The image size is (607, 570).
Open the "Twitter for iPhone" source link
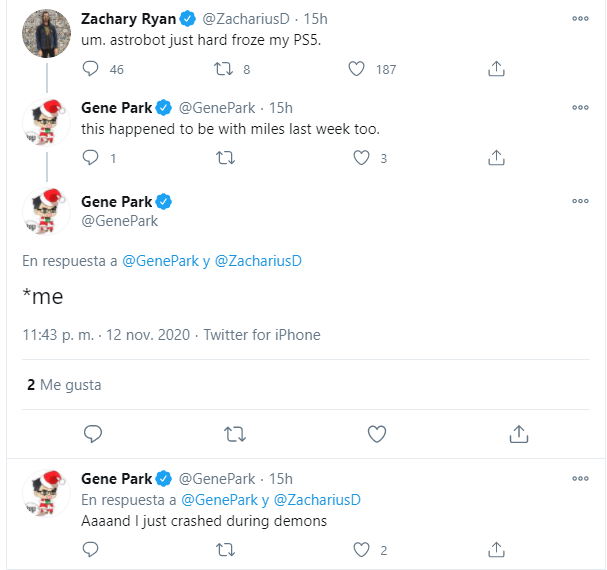point(262,335)
